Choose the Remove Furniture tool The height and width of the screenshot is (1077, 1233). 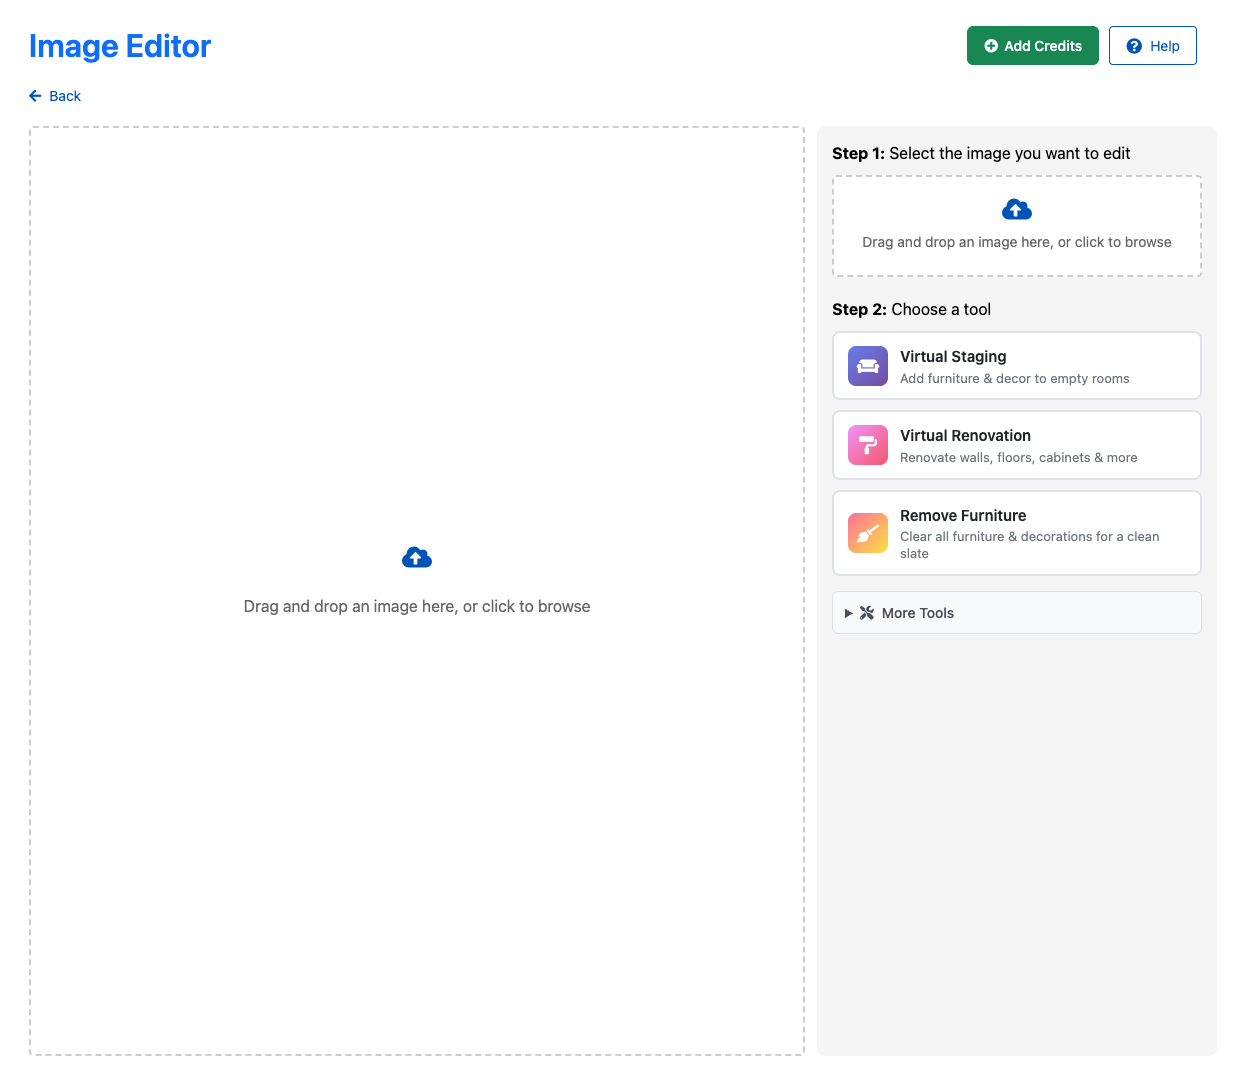pos(1016,533)
